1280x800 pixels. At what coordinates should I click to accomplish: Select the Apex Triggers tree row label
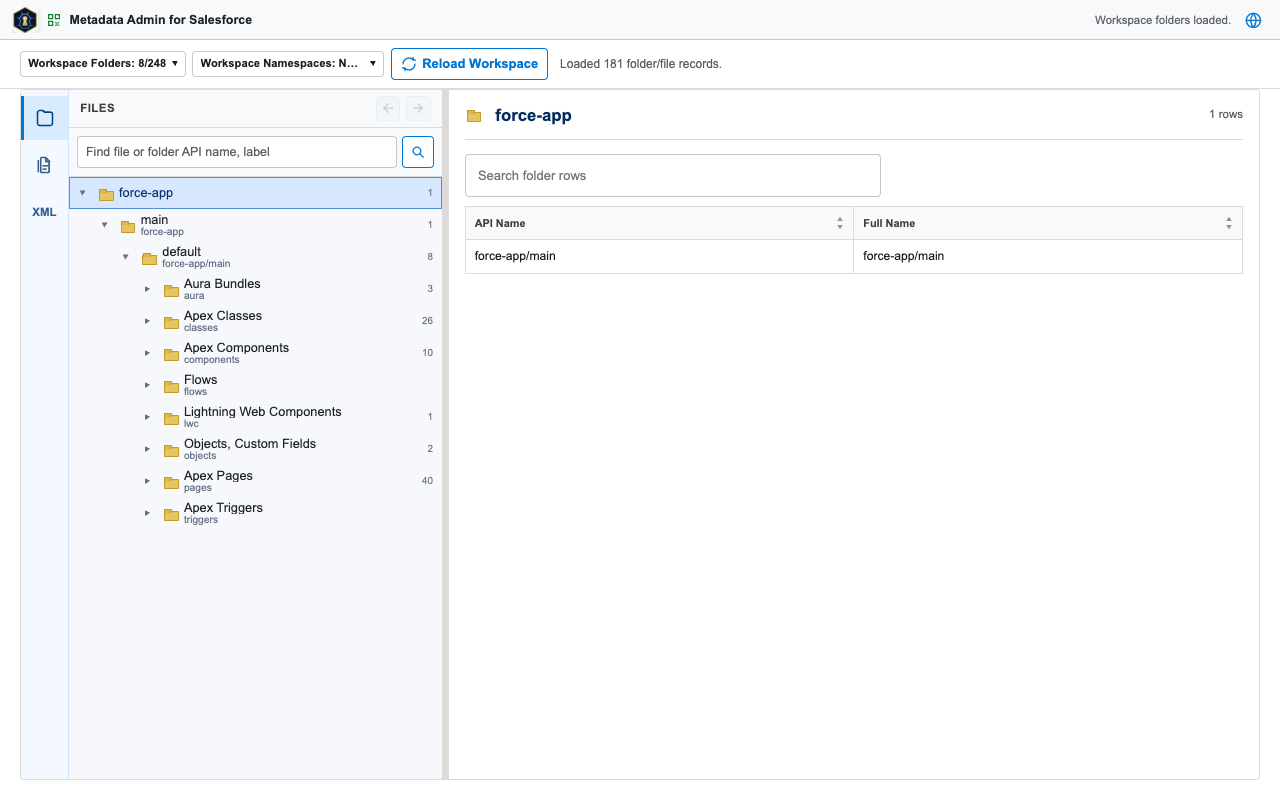[x=223, y=508]
